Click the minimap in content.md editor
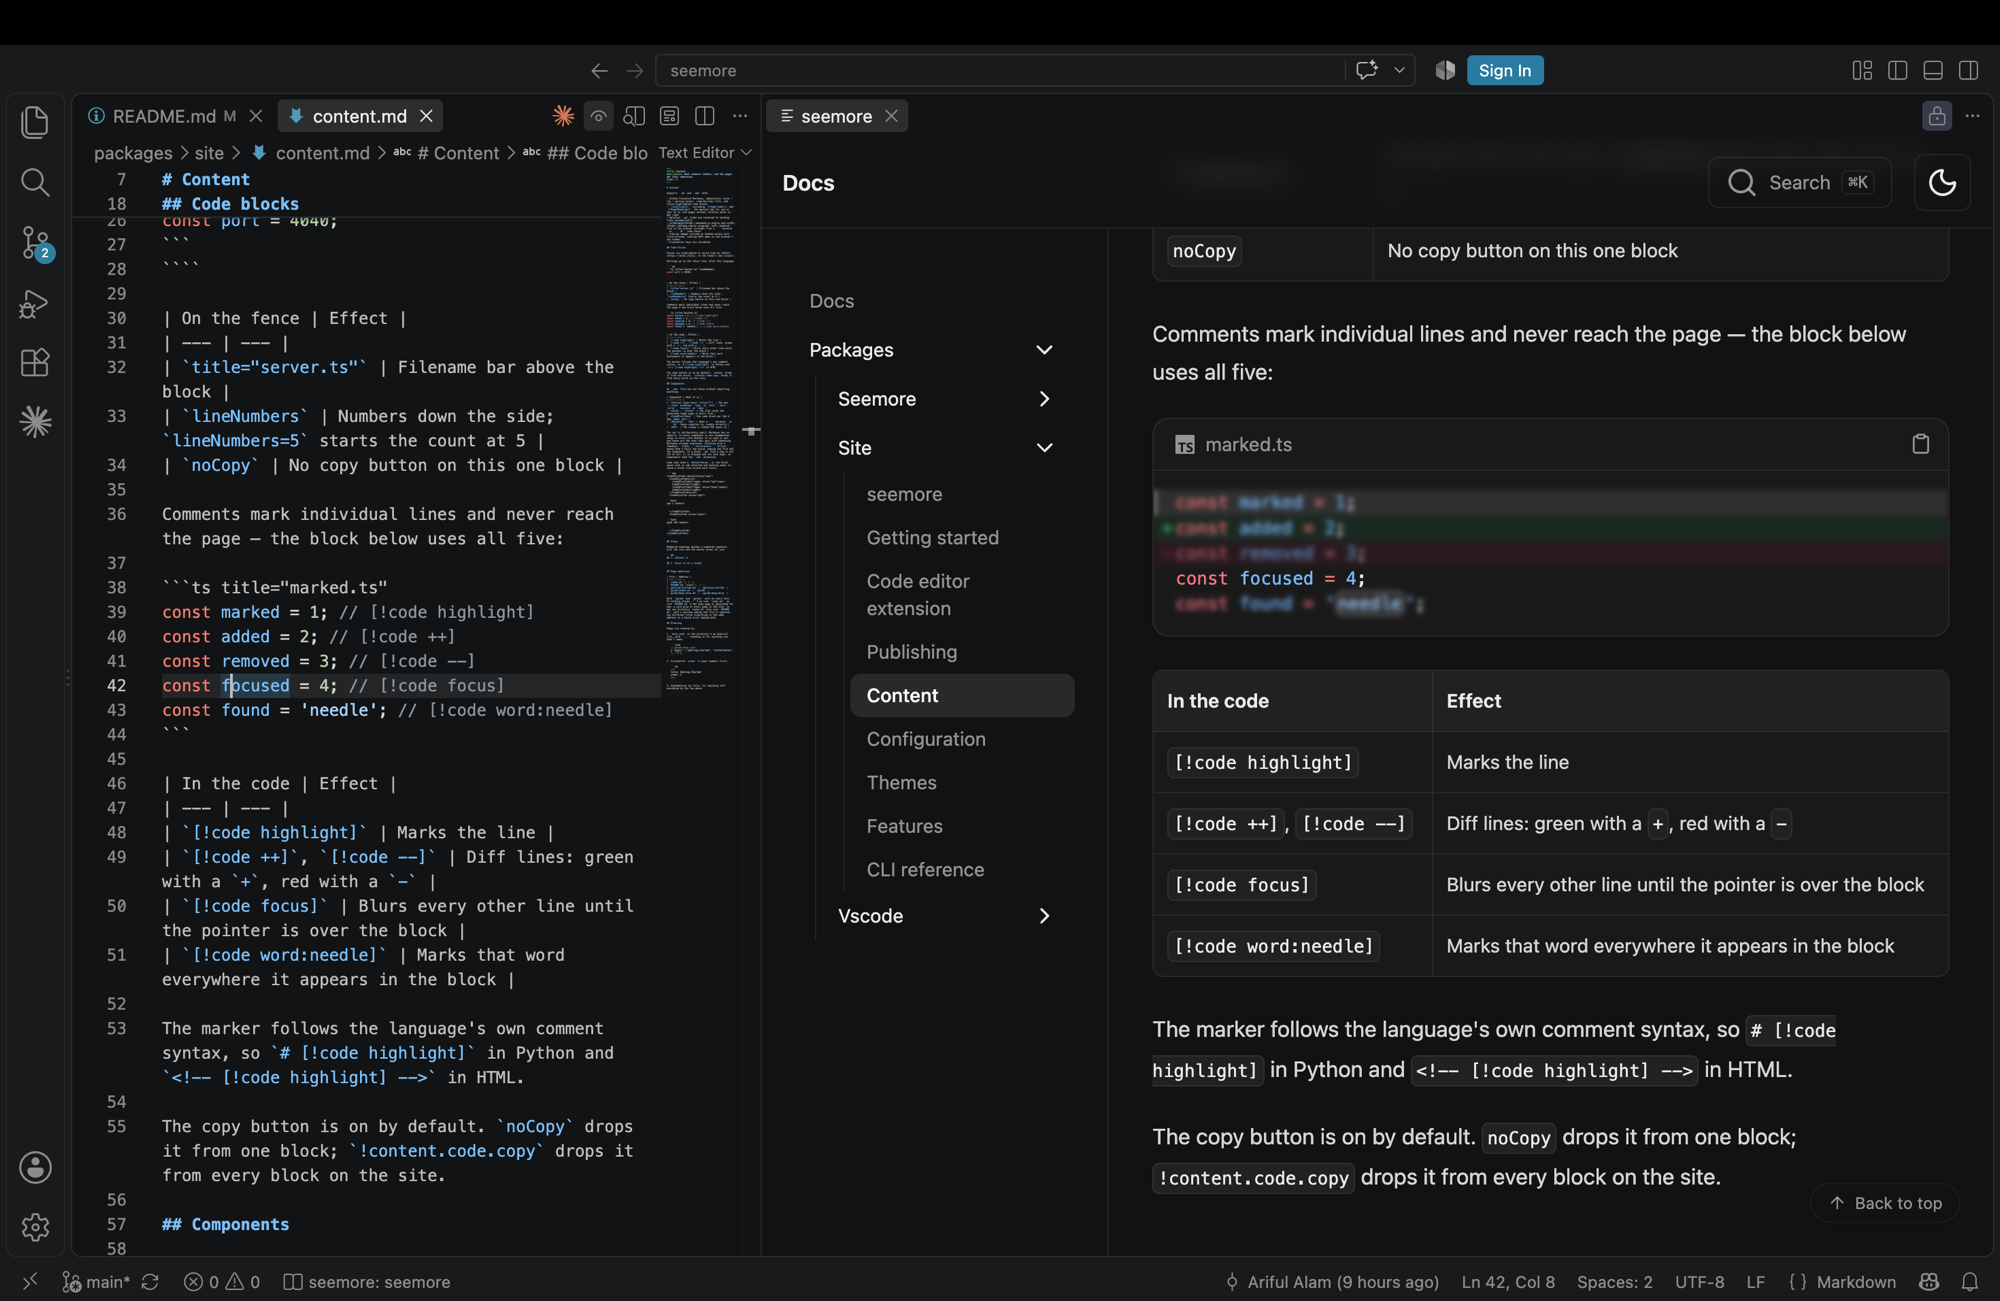The height and width of the screenshot is (1301, 2000). click(699, 430)
